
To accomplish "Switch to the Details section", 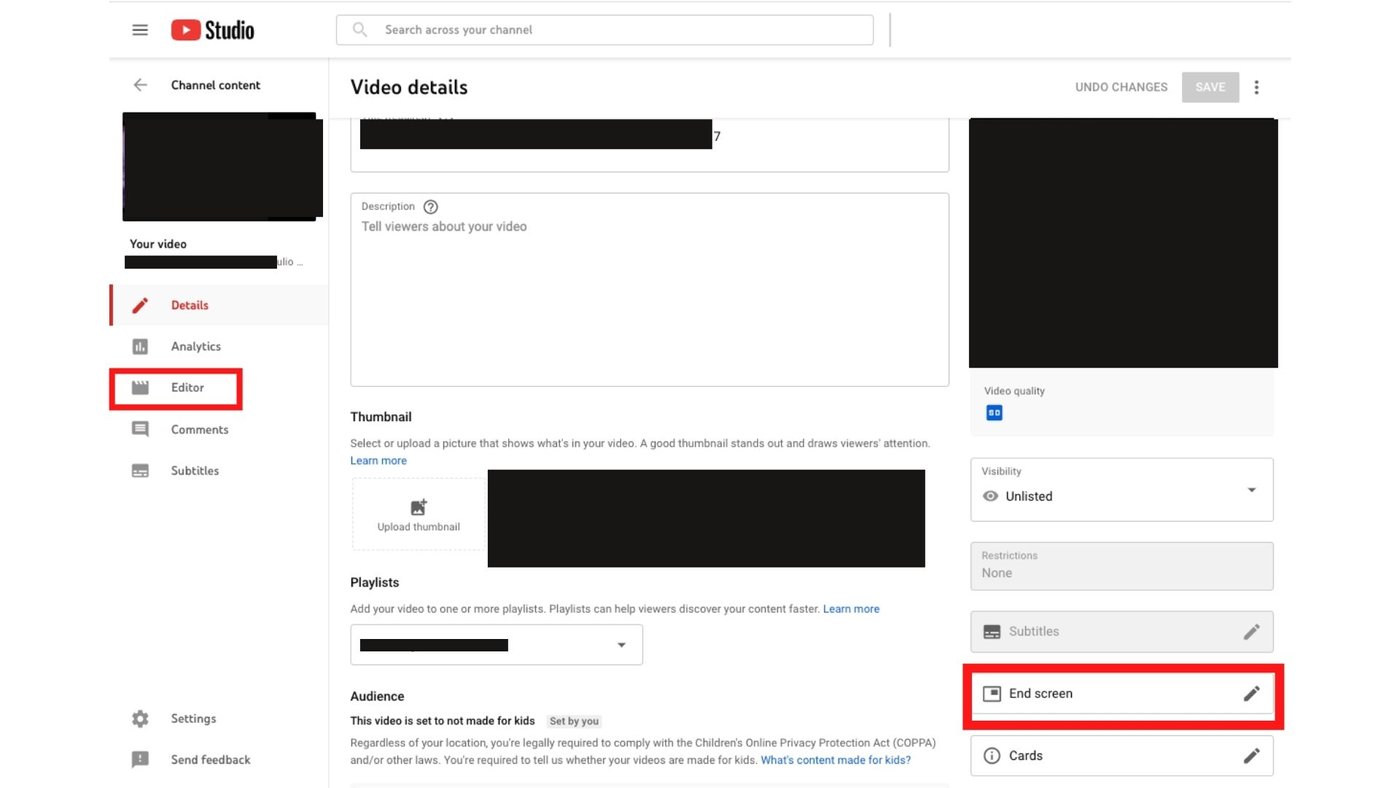I will point(190,304).
